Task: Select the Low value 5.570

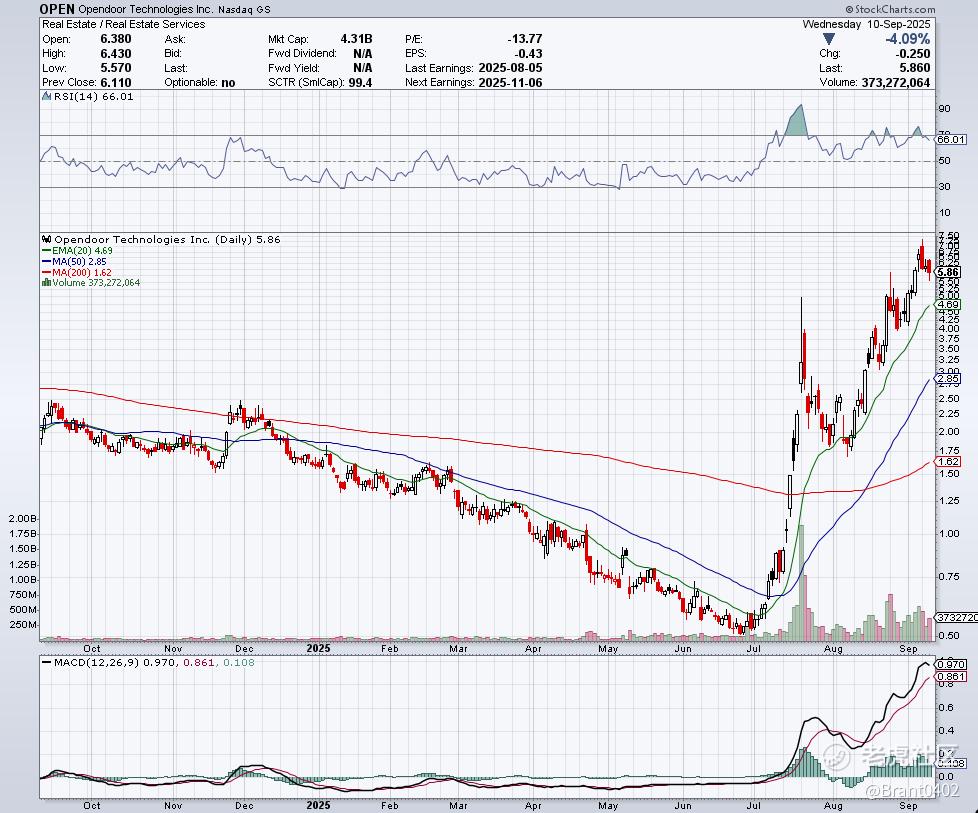Action: (x=116, y=68)
